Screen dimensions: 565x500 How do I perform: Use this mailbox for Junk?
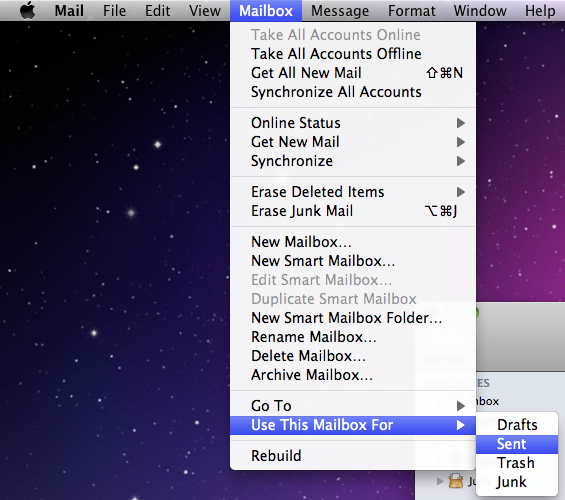click(517, 482)
